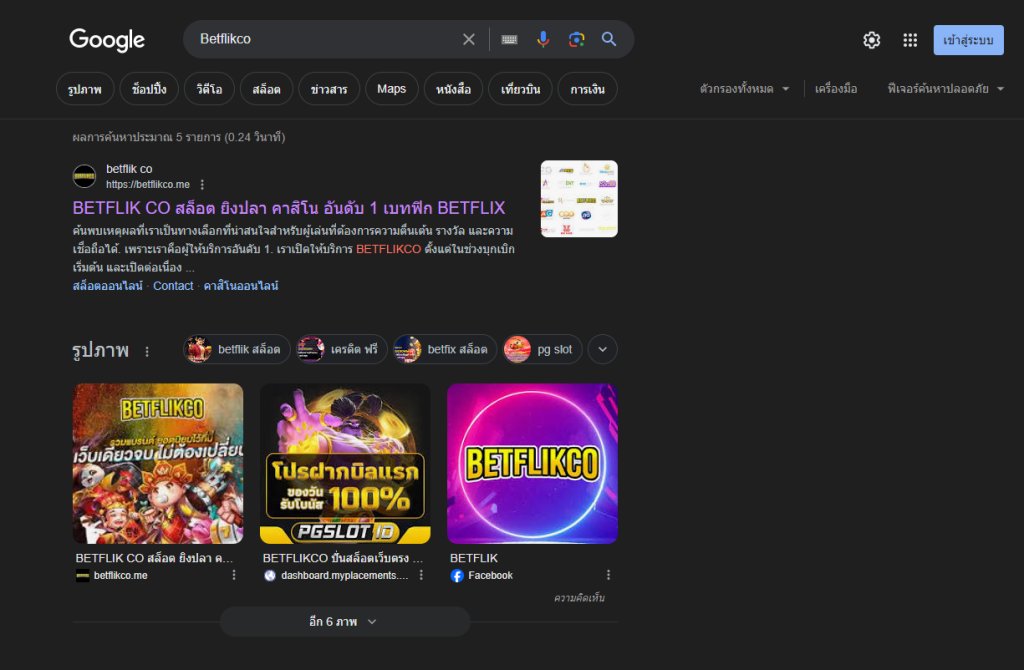Click the betflik co site favicon

[x=84, y=176]
